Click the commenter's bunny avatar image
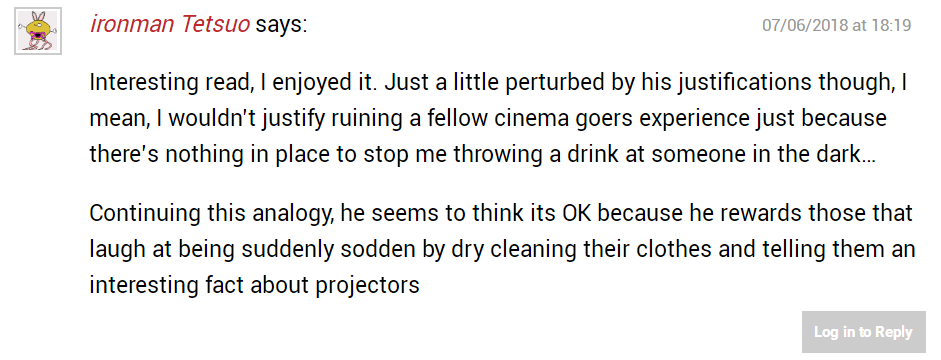This screenshot has width=941, height=360. pos(38,31)
